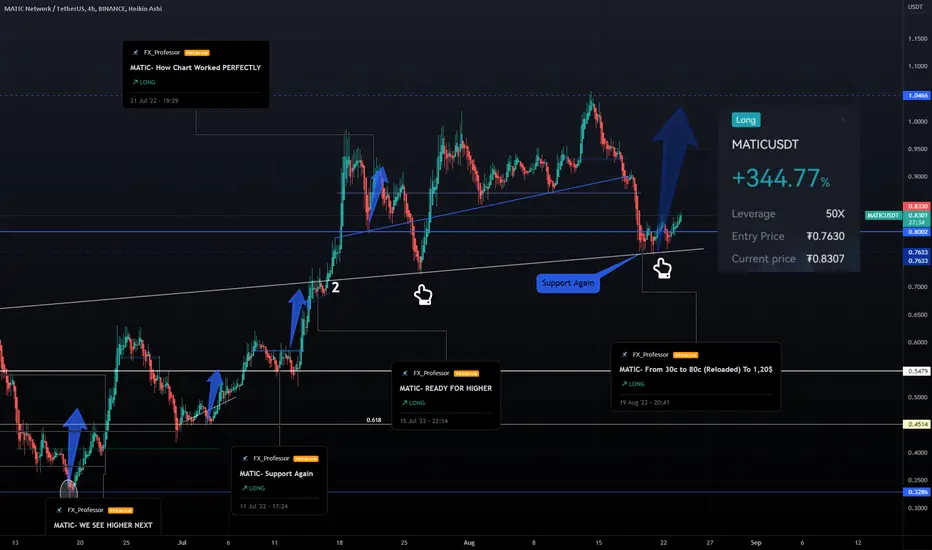
Task: Click the 'MATICUSDT' heading in the position card
Action: click(765, 144)
